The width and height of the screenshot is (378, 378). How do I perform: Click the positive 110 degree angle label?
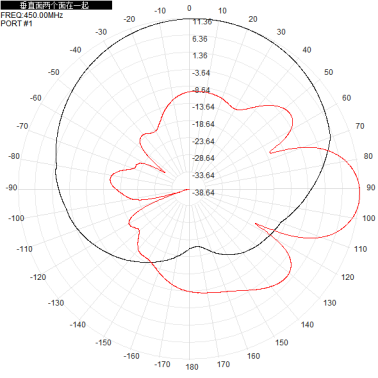pos(360,249)
